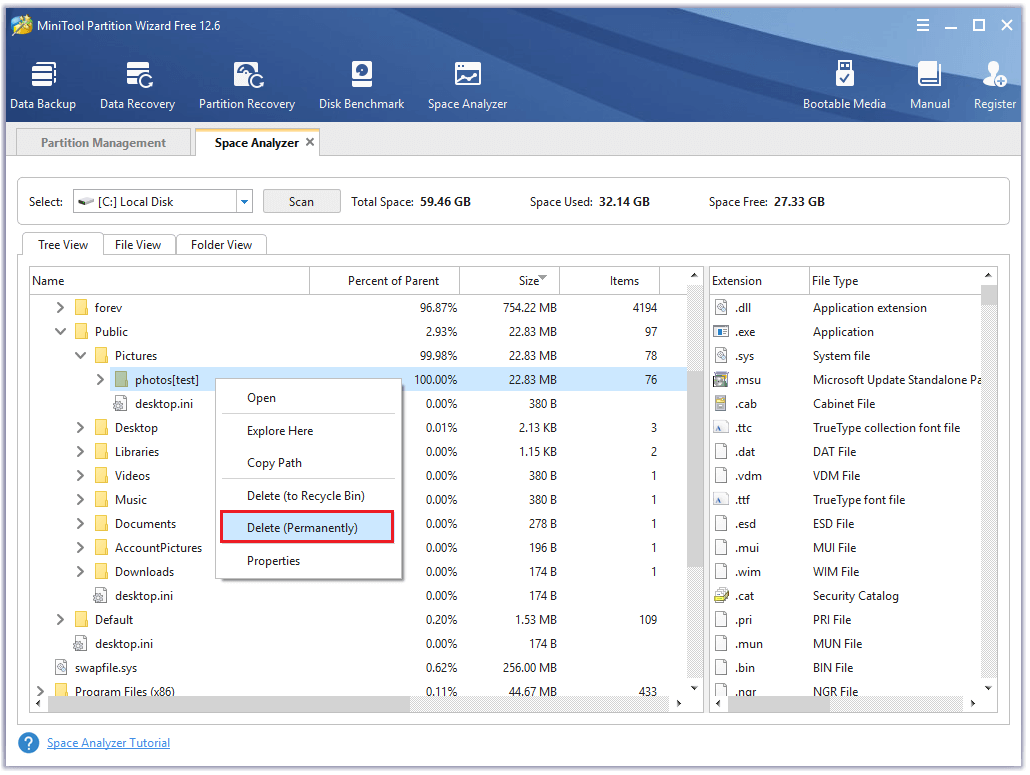Select the Documents folder row
This screenshot has height=775, width=1030.
pos(359,524)
